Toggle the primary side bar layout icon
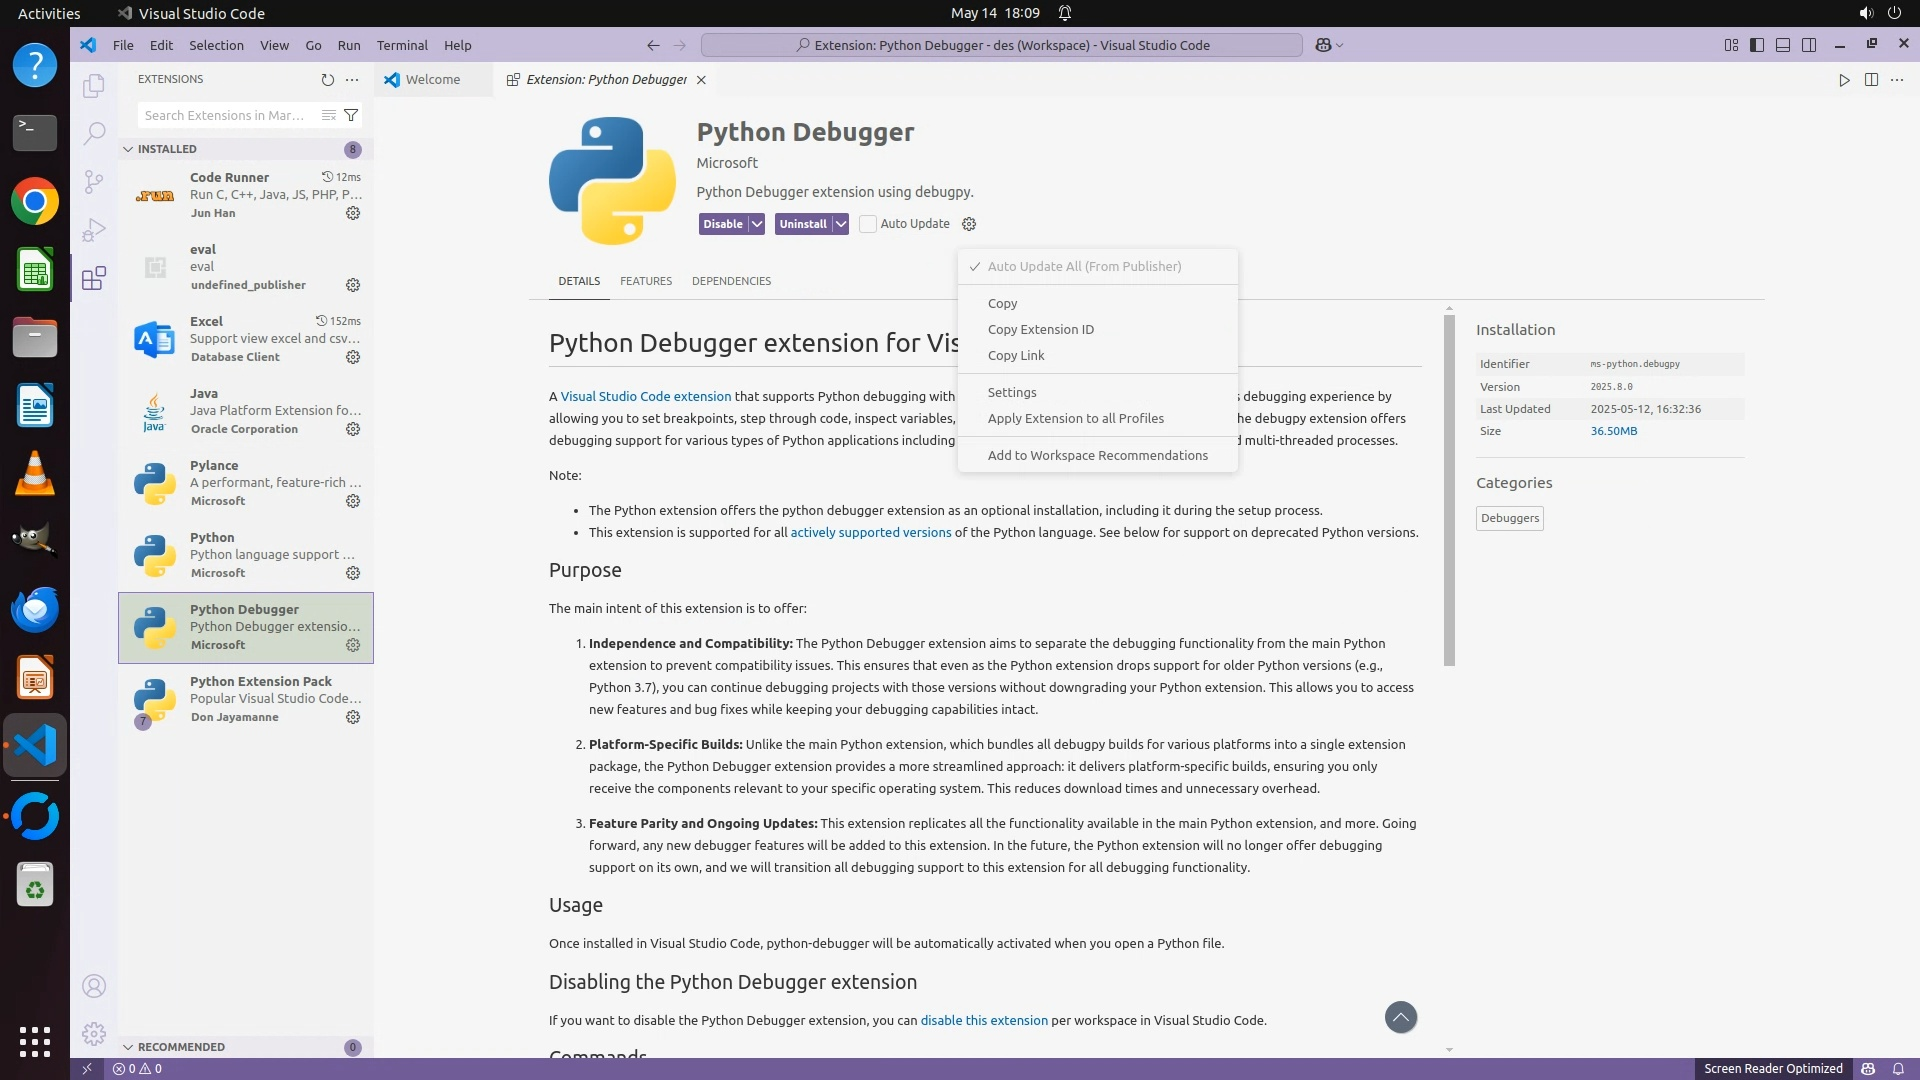1920x1080 pixels. (x=1757, y=45)
